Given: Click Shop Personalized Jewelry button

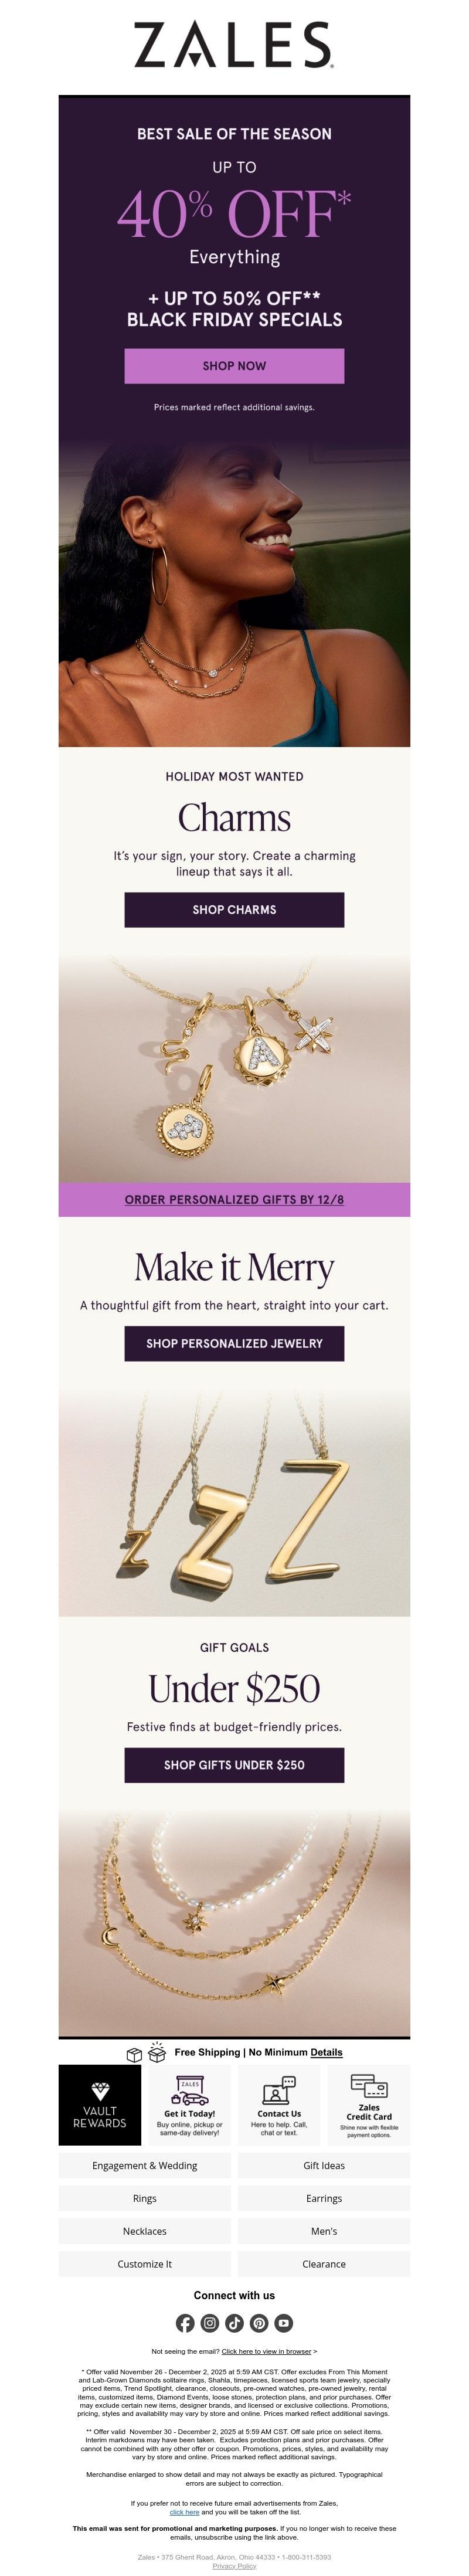Looking at the screenshot, I should (x=234, y=1343).
